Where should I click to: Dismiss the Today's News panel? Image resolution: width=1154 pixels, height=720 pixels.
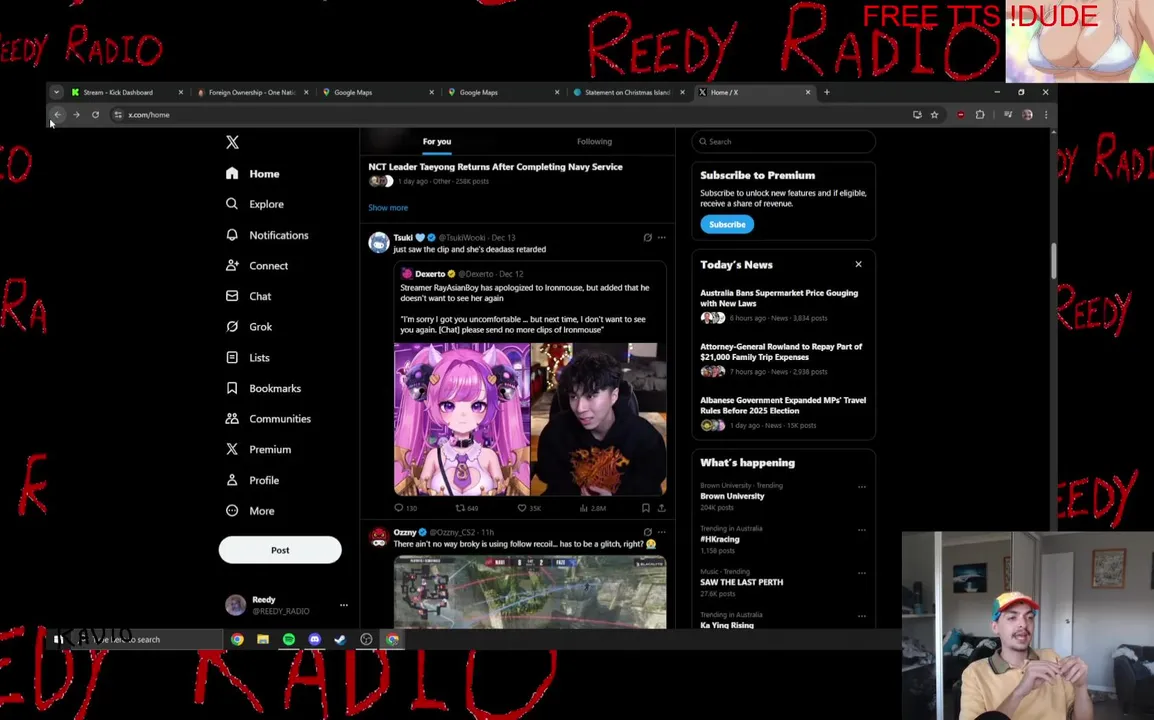point(858,264)
